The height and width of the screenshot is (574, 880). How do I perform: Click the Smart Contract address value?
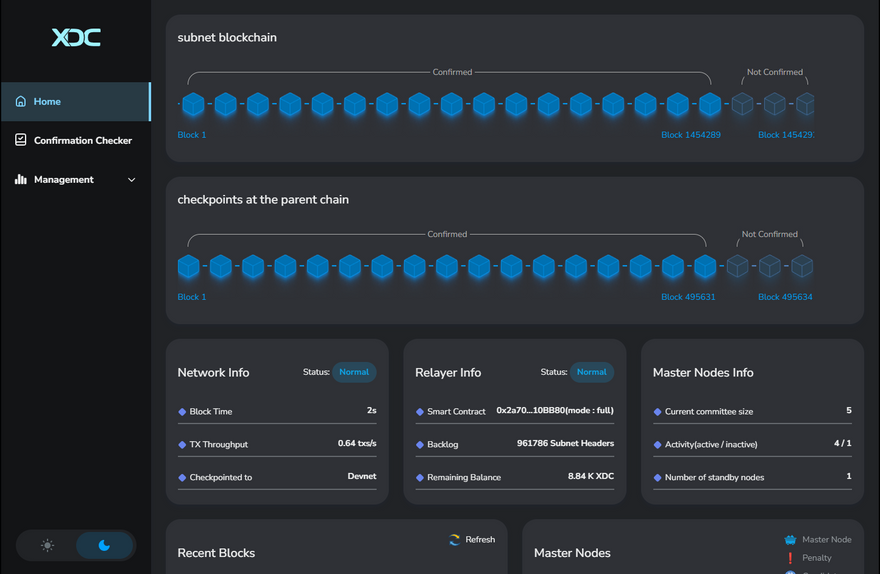coord(554,411)
